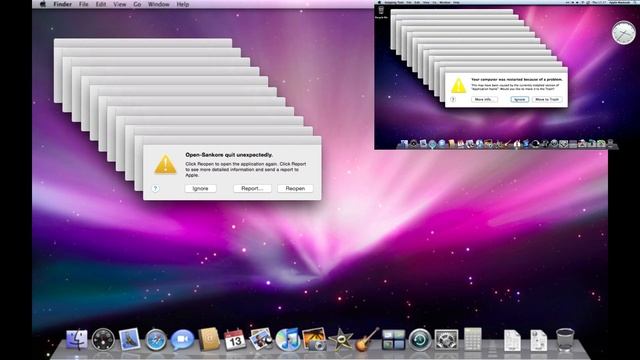Screen dimensions: 640x360
Task: Open the Mail stamp icon in Dock
Action: point(129,340)
